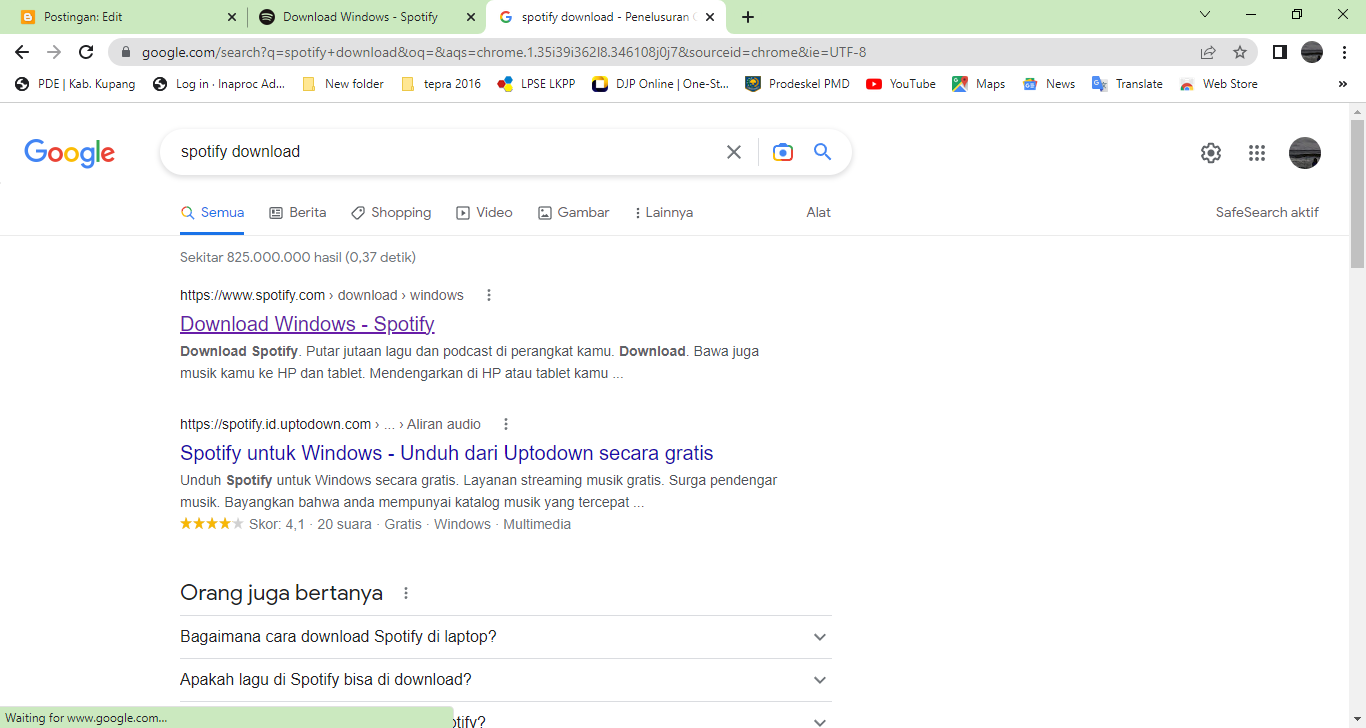The width and height of the screenshot is (1366, 728).
Task: Open LPSE LKPP bookmark
Action: [536, 84]
